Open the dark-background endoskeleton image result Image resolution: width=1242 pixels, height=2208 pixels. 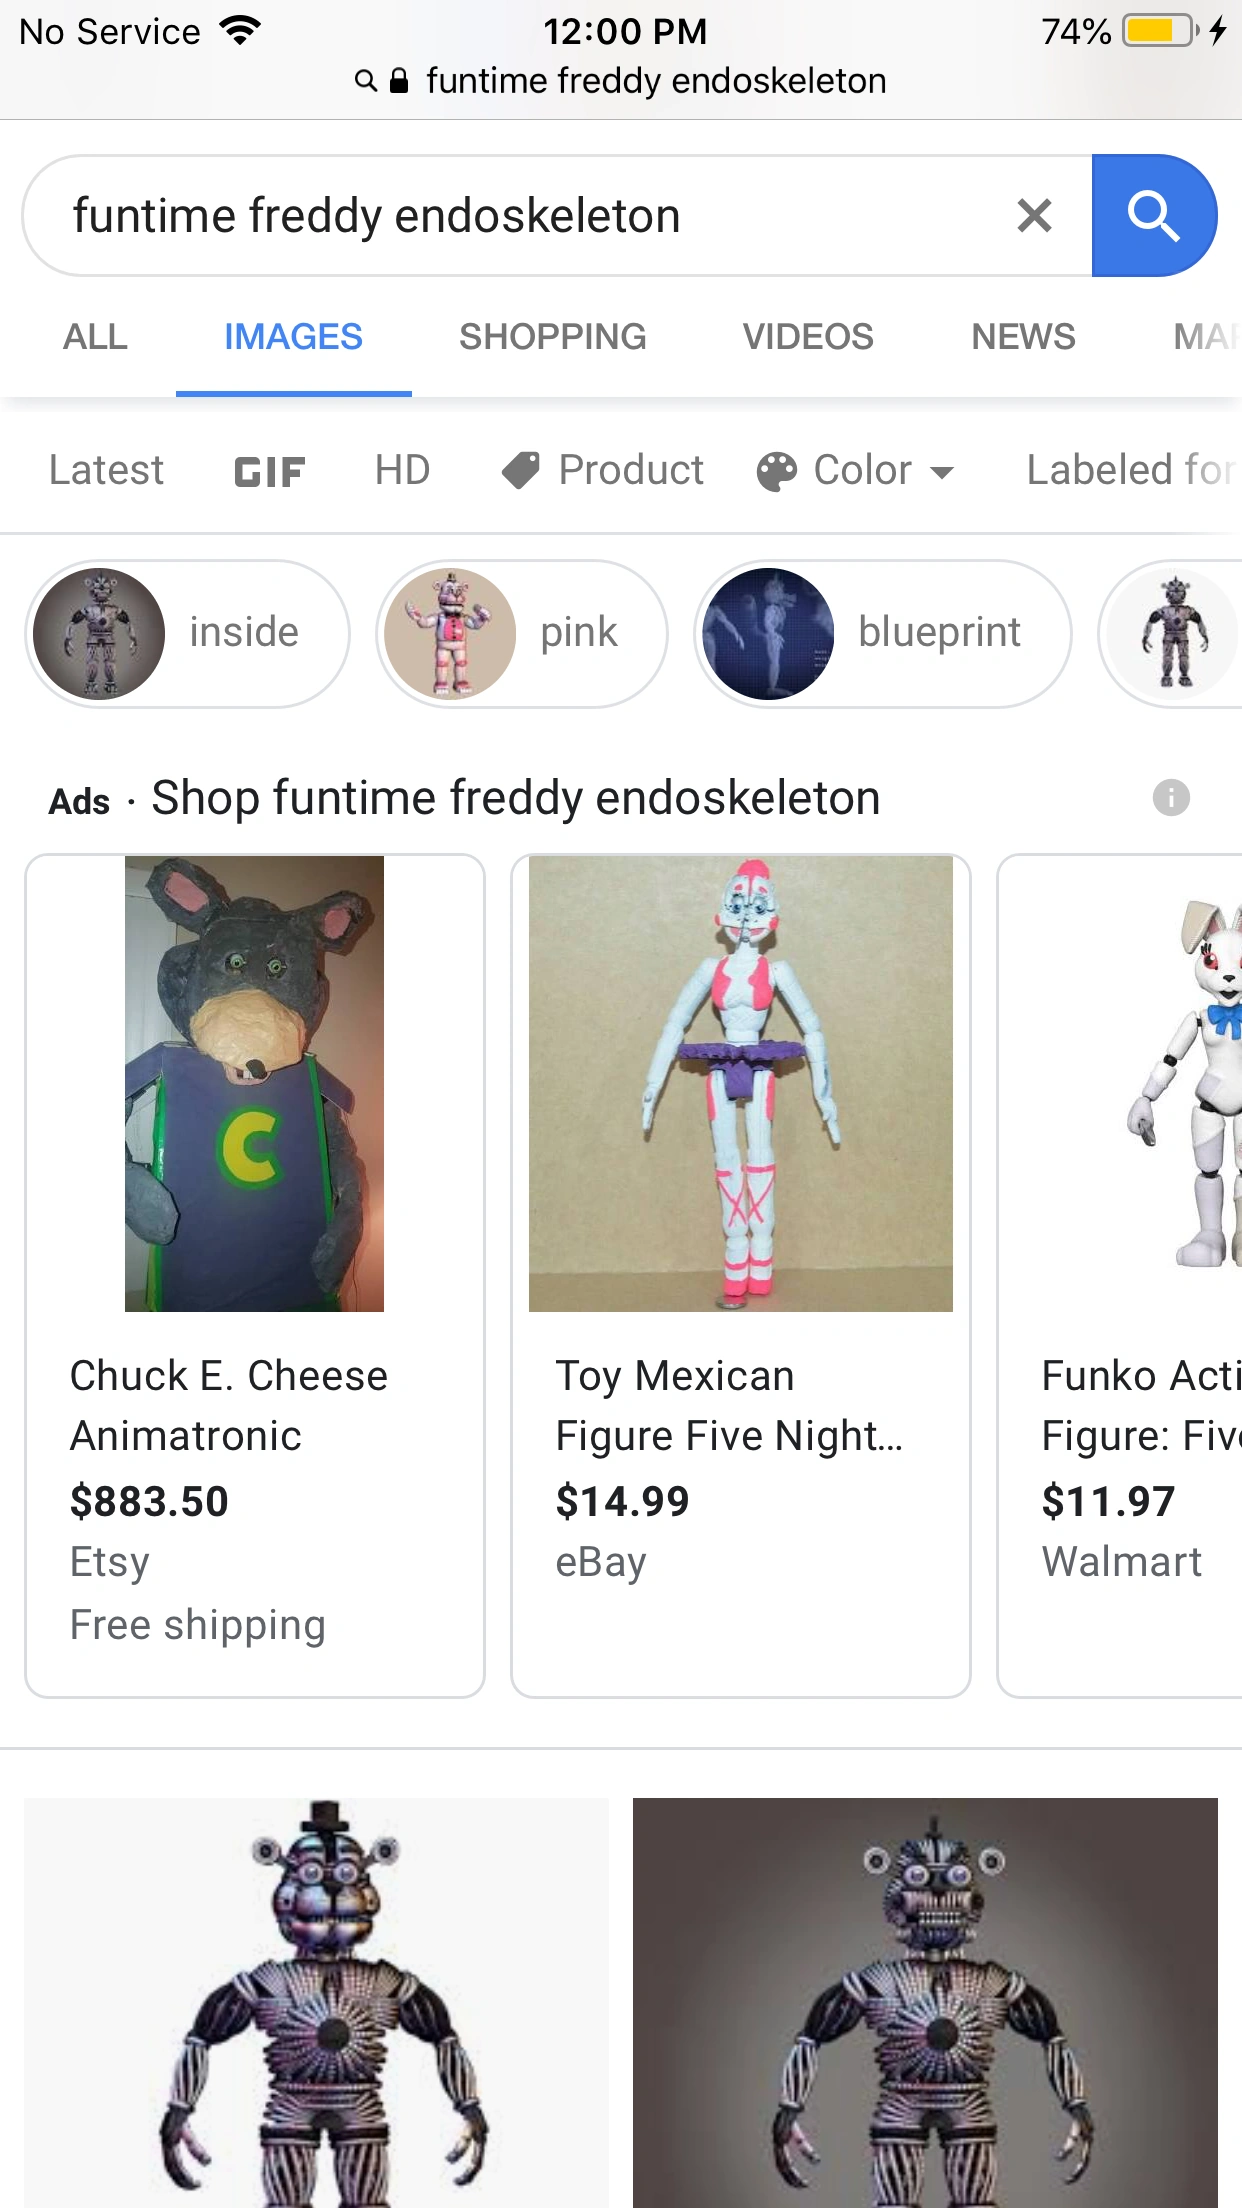coord(925,2002)
